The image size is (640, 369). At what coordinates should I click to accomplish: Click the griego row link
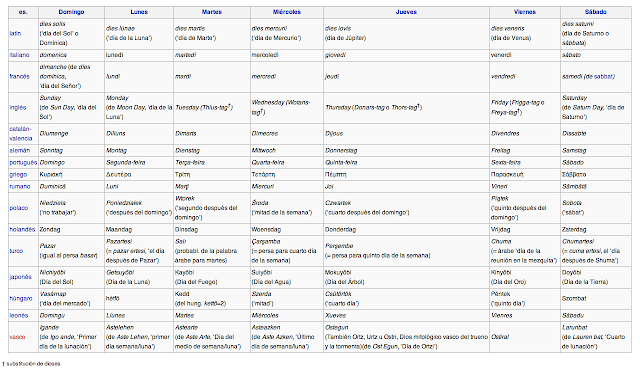18,174
